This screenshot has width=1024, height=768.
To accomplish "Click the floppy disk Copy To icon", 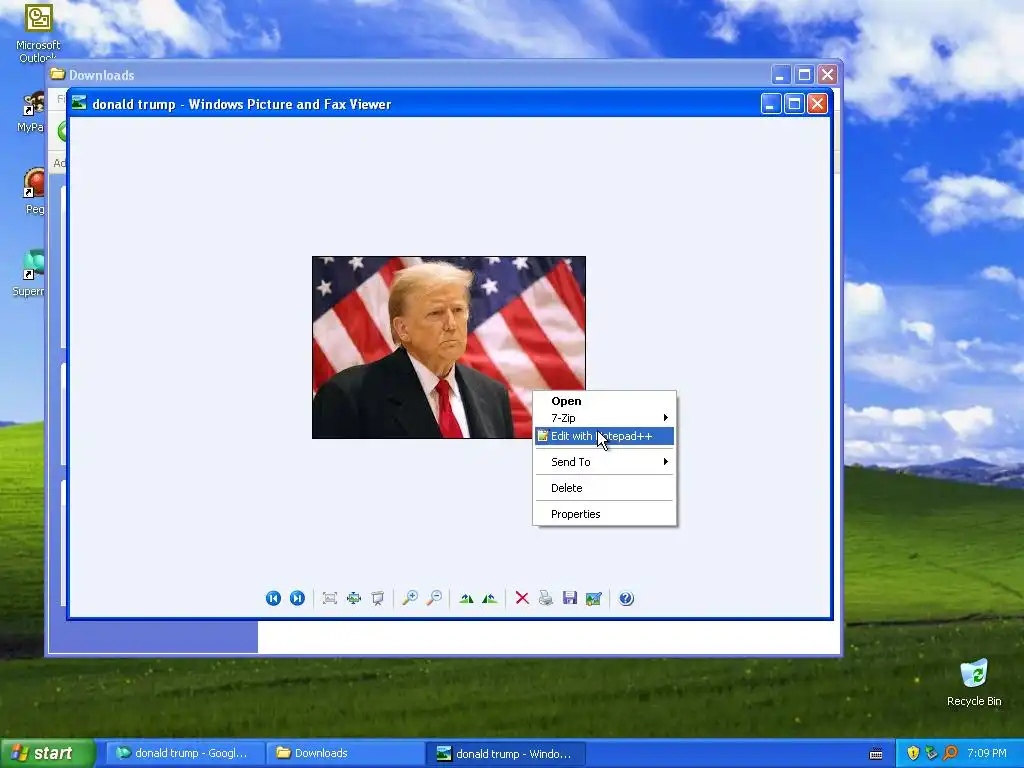I will pyautogui.click(x=569, y=598).
